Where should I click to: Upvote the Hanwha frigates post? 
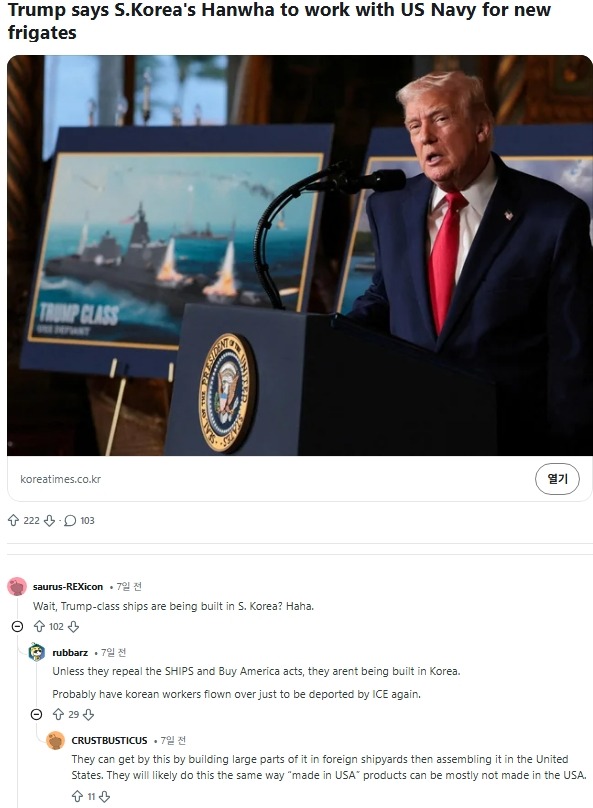coord(13,520)
